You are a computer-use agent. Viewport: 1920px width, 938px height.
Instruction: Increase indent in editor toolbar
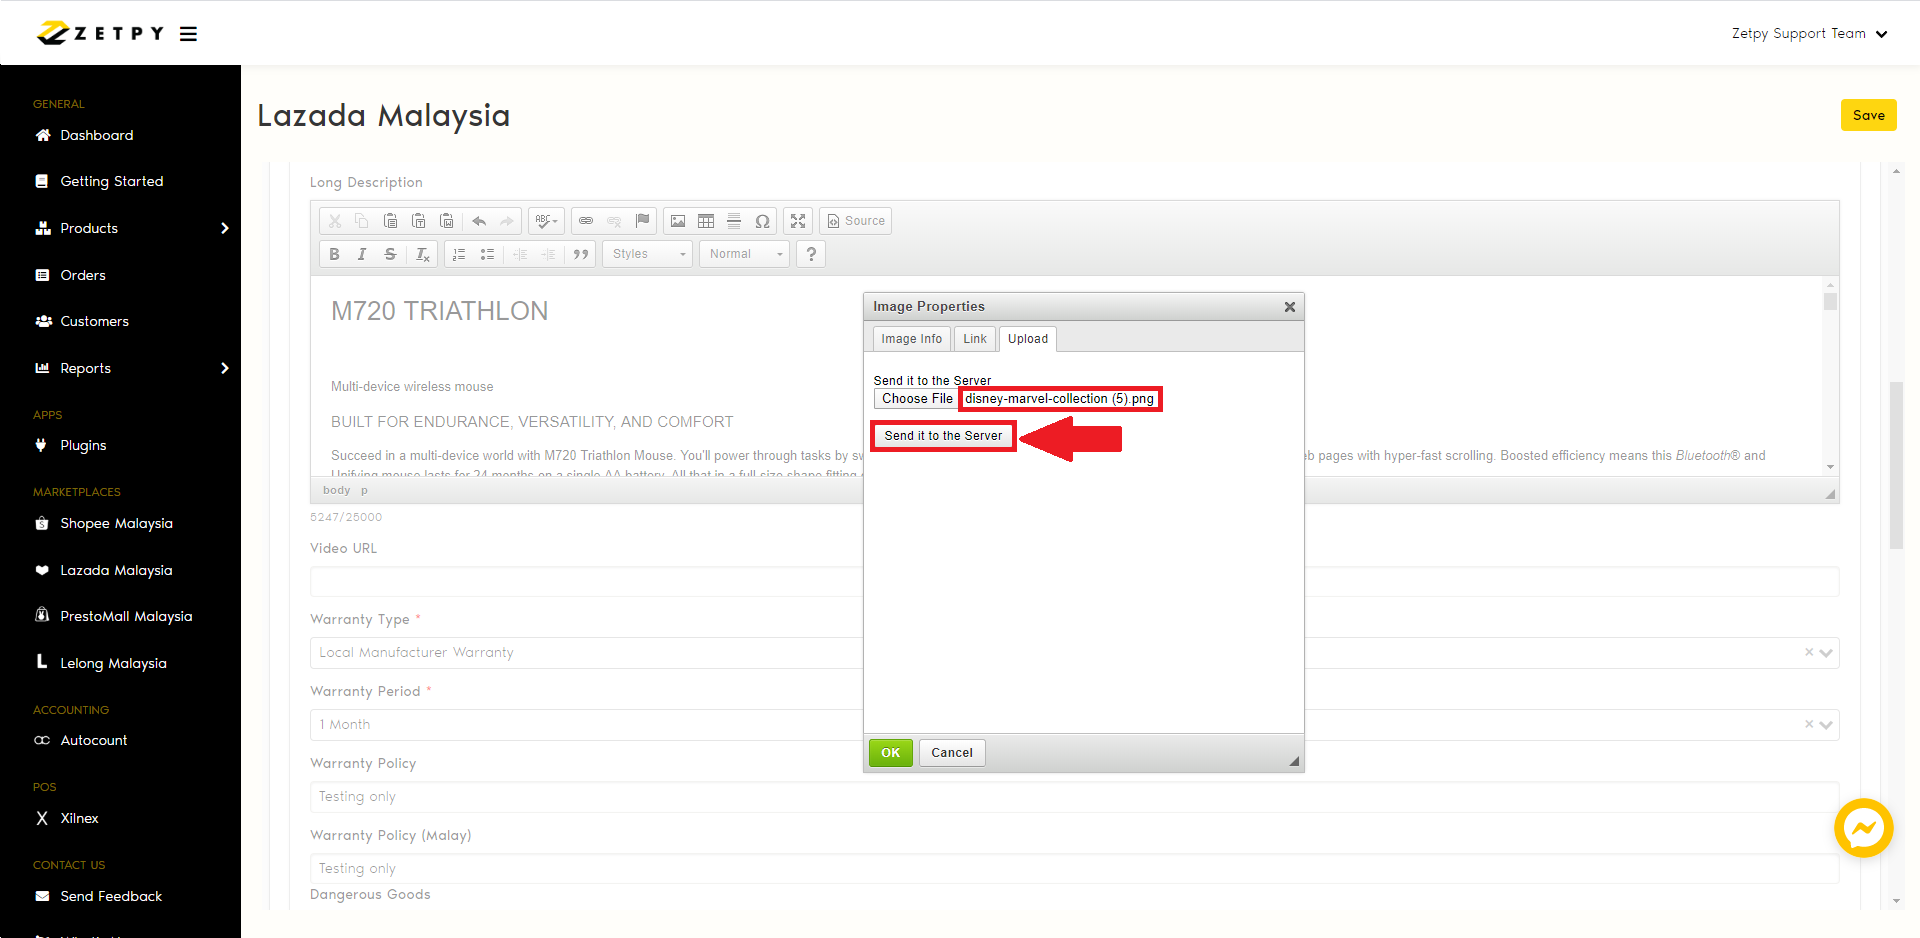click(x=548, y=254)
